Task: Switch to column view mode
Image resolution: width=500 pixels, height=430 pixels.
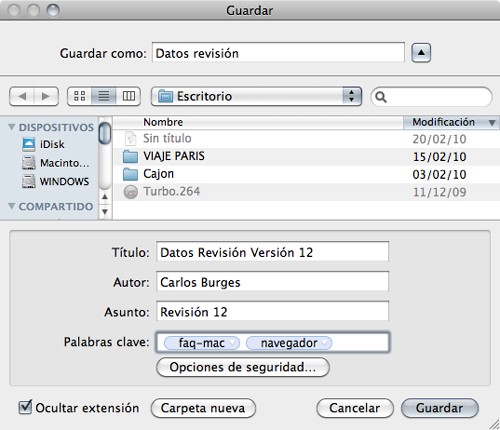Action: [128, 96]
